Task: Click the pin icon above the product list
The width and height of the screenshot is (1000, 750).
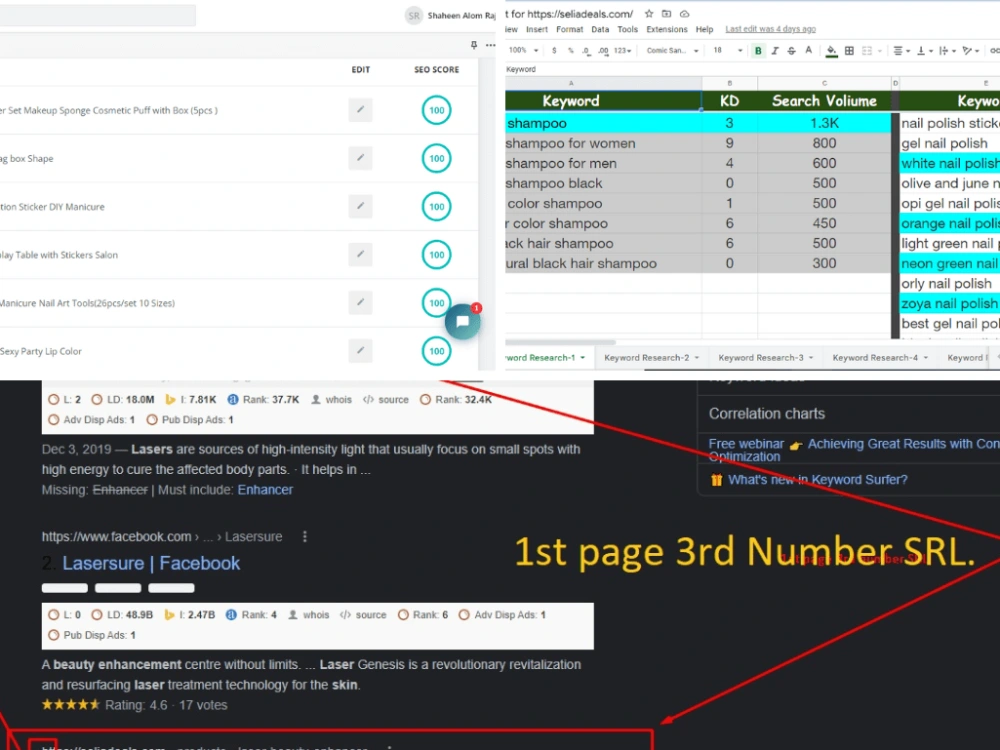Action: (473, 45)
